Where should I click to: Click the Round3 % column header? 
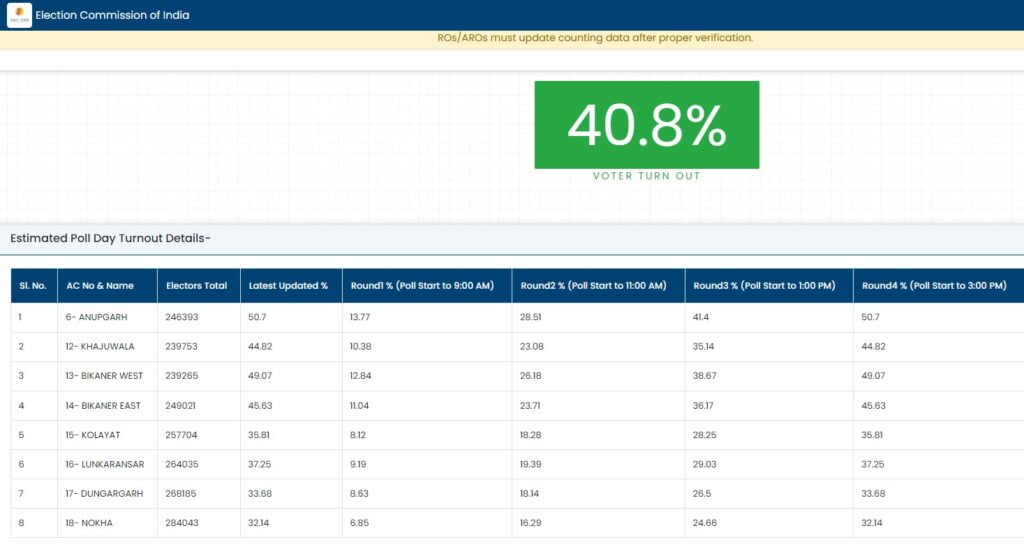[x=769, y=286]
